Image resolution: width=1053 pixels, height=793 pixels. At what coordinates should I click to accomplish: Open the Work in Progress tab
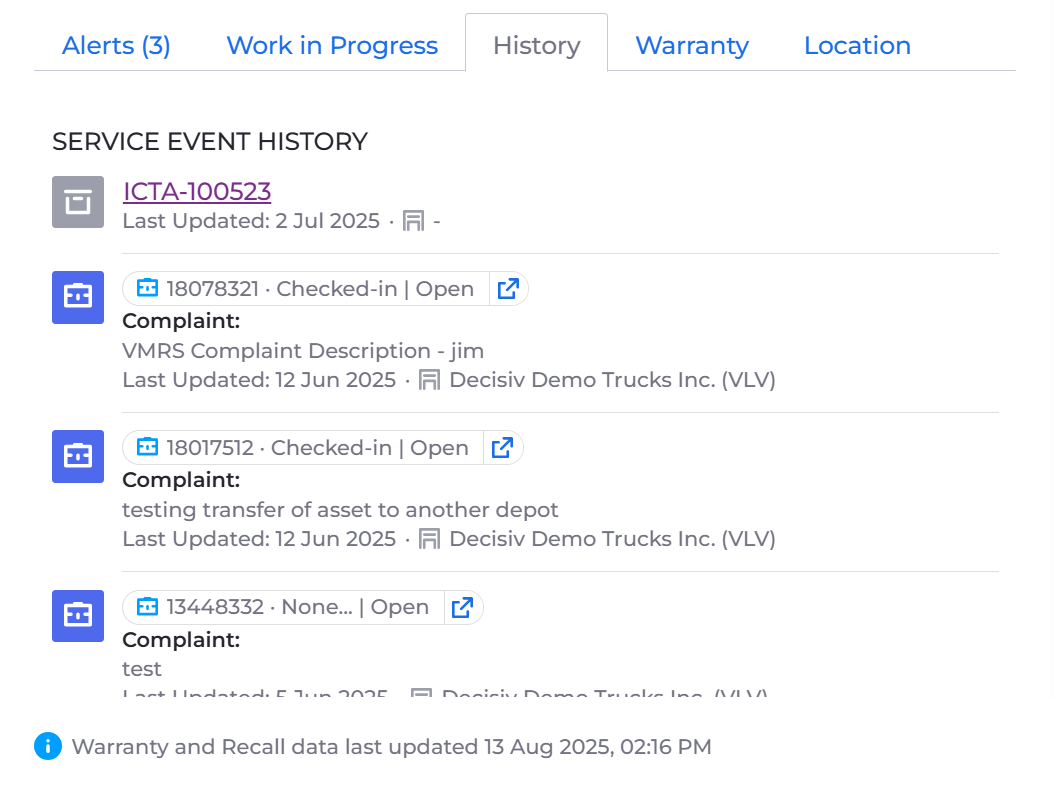(332, 46)
